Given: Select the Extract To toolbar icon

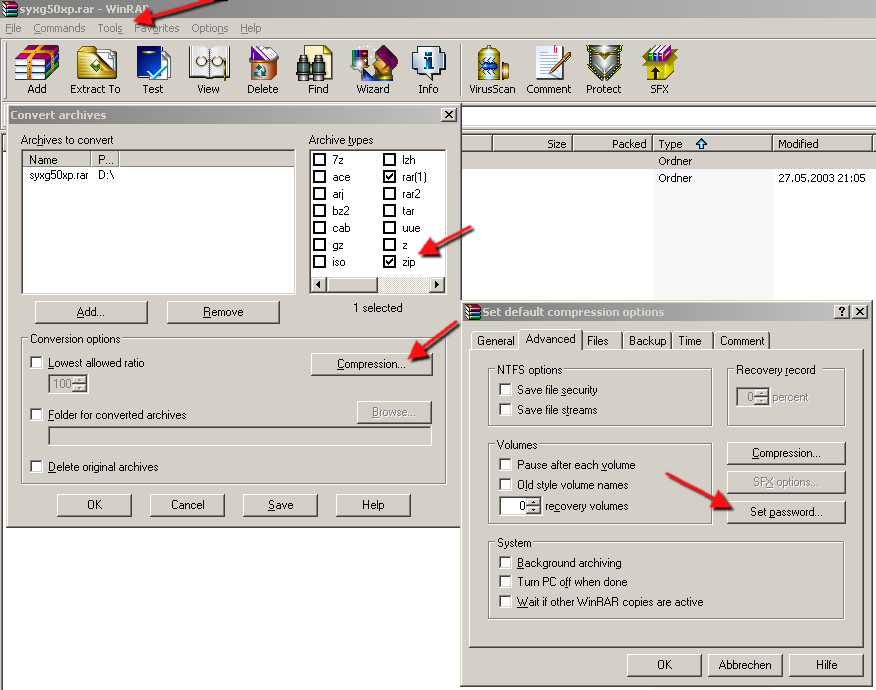Looking at the screenshot, I should point(96,69).
